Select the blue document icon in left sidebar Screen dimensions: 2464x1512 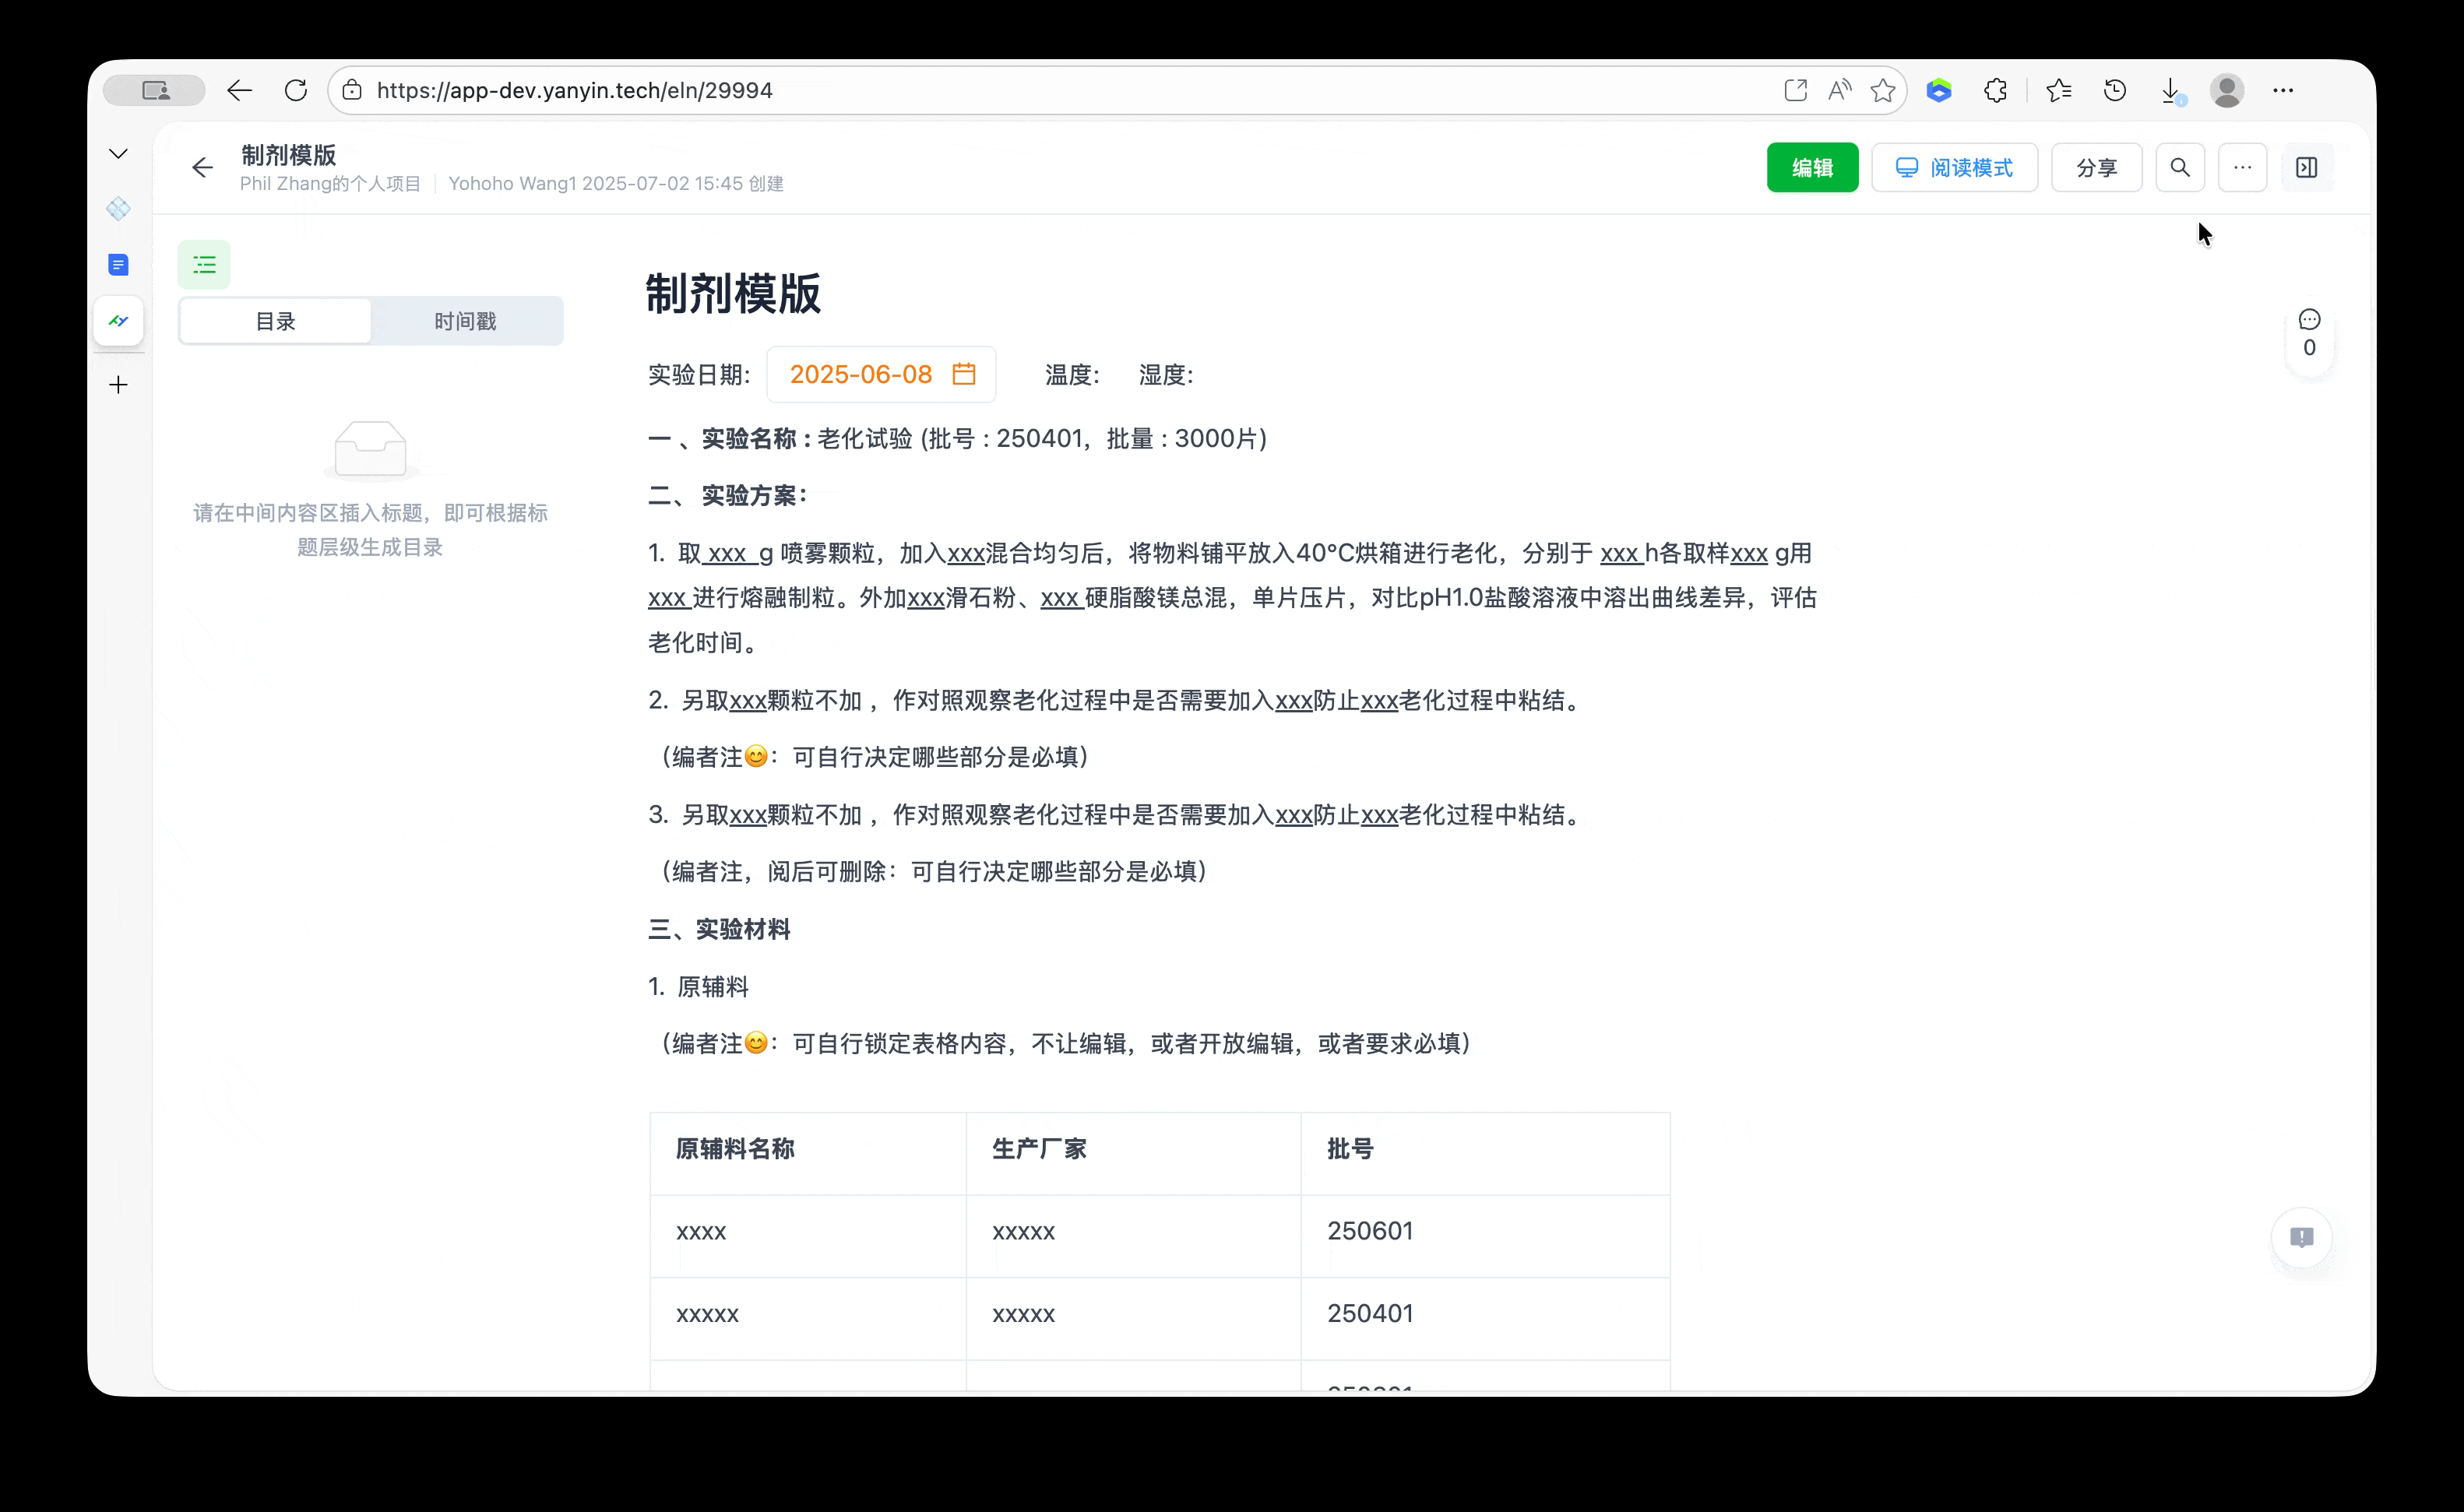tap(118, 265)
